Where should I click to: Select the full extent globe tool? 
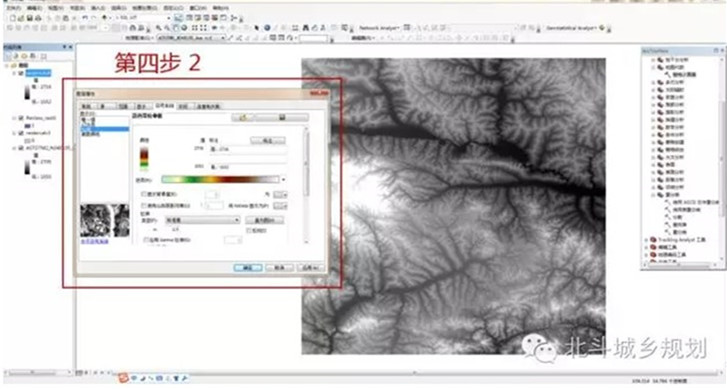tap(184, 28)
